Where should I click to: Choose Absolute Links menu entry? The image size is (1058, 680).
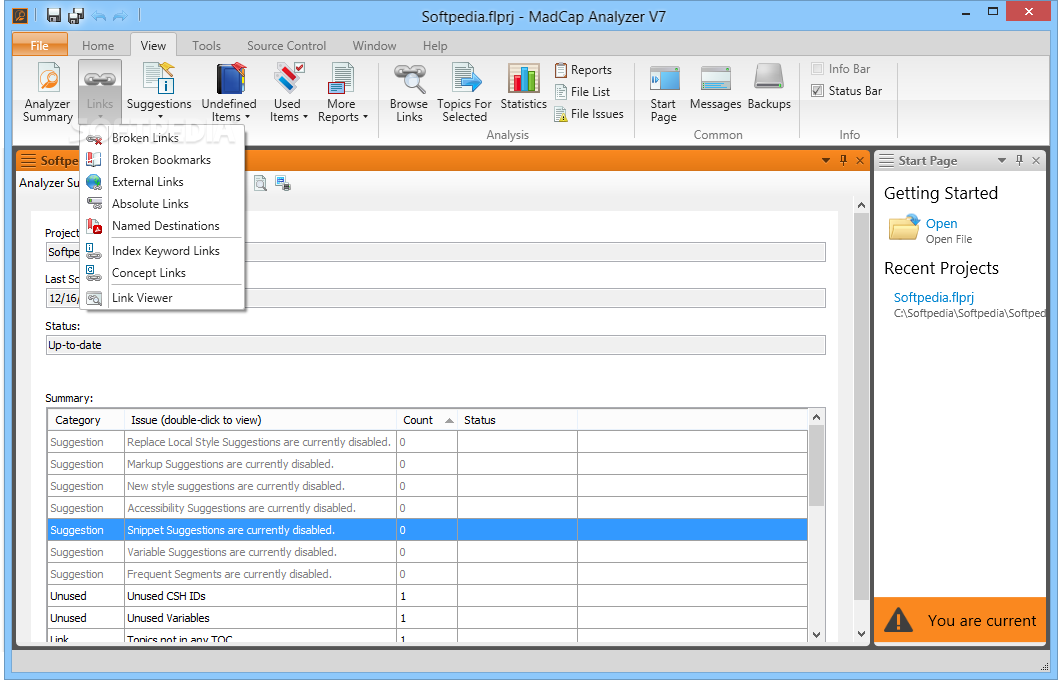pyautogui.click(x=162, y=204)
